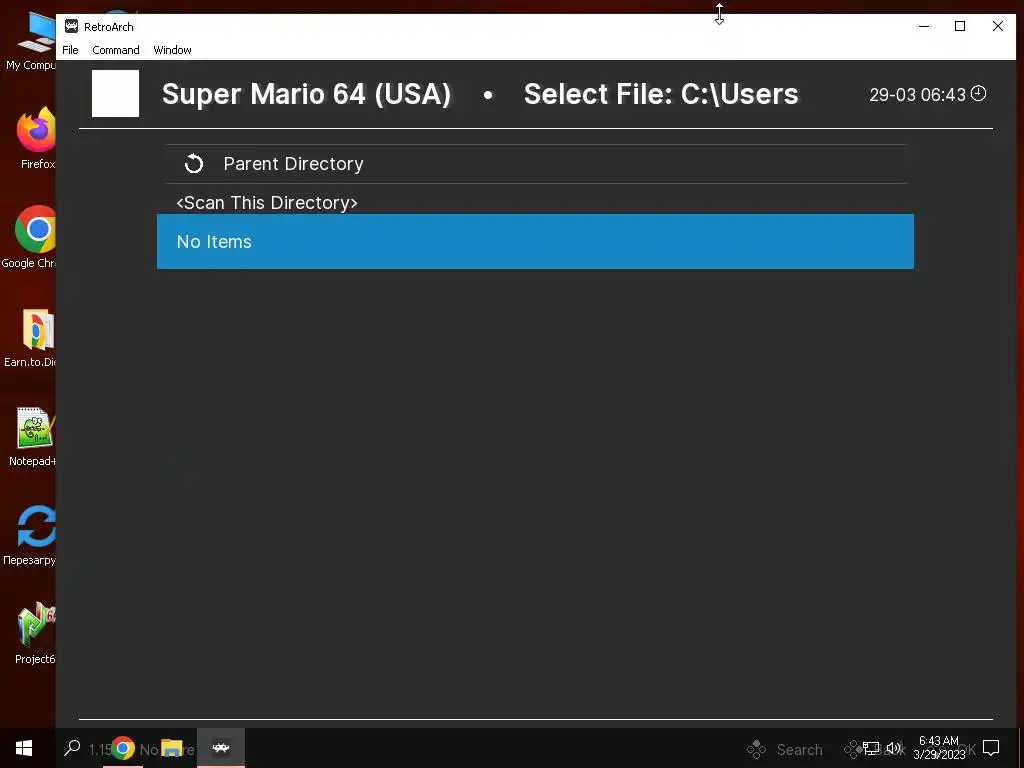Image resolution: width=1024 pixels, height=768 pixels.
Task: Open the network icon in system tray
Action: (x=871, y=748)
